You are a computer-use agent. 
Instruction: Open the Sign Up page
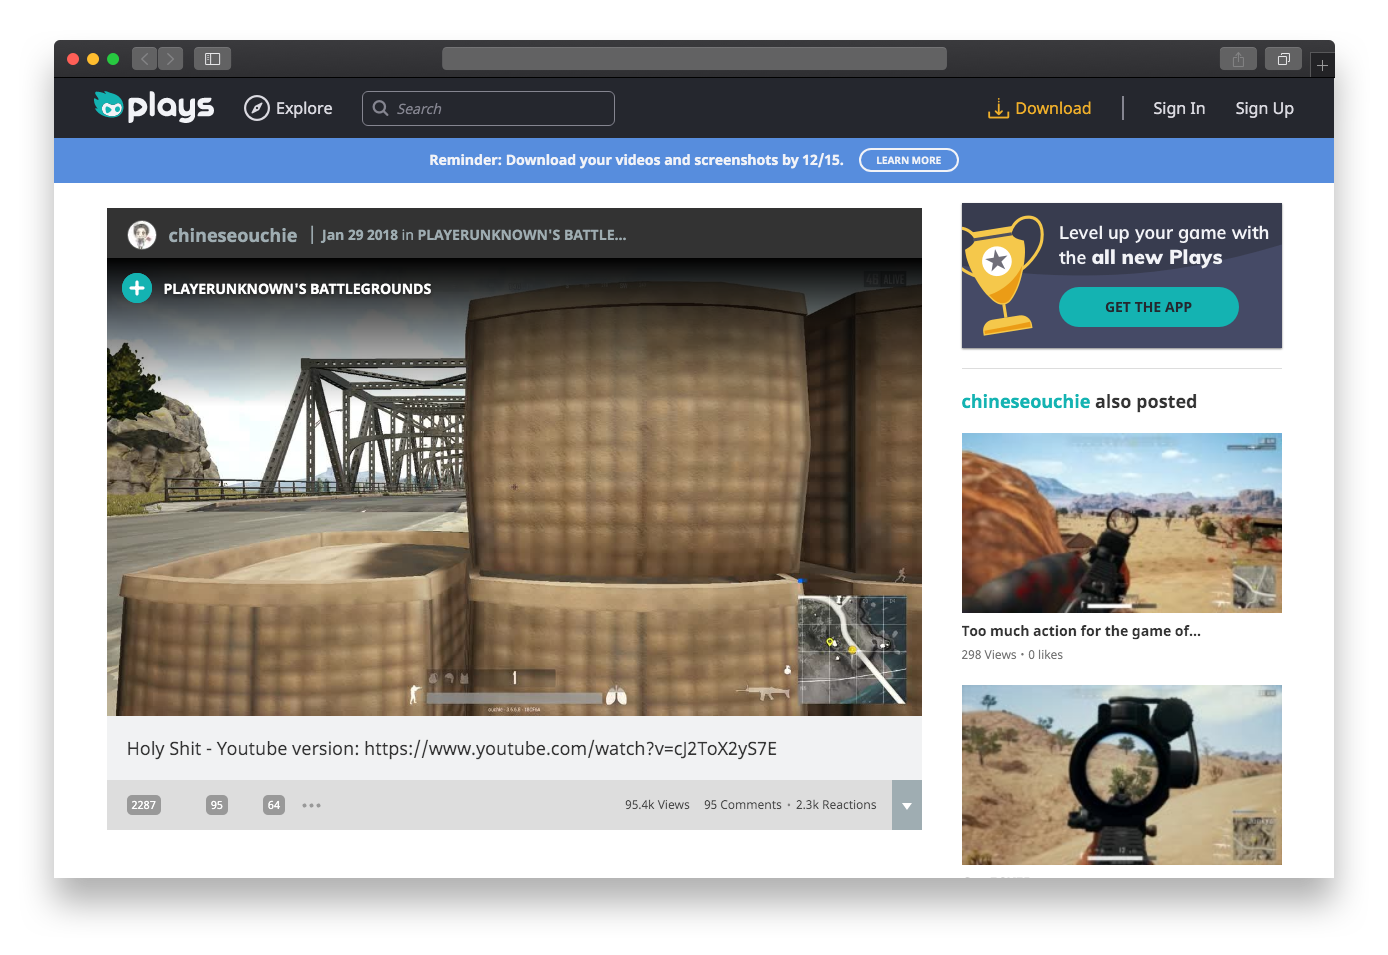click(1264, 108)
